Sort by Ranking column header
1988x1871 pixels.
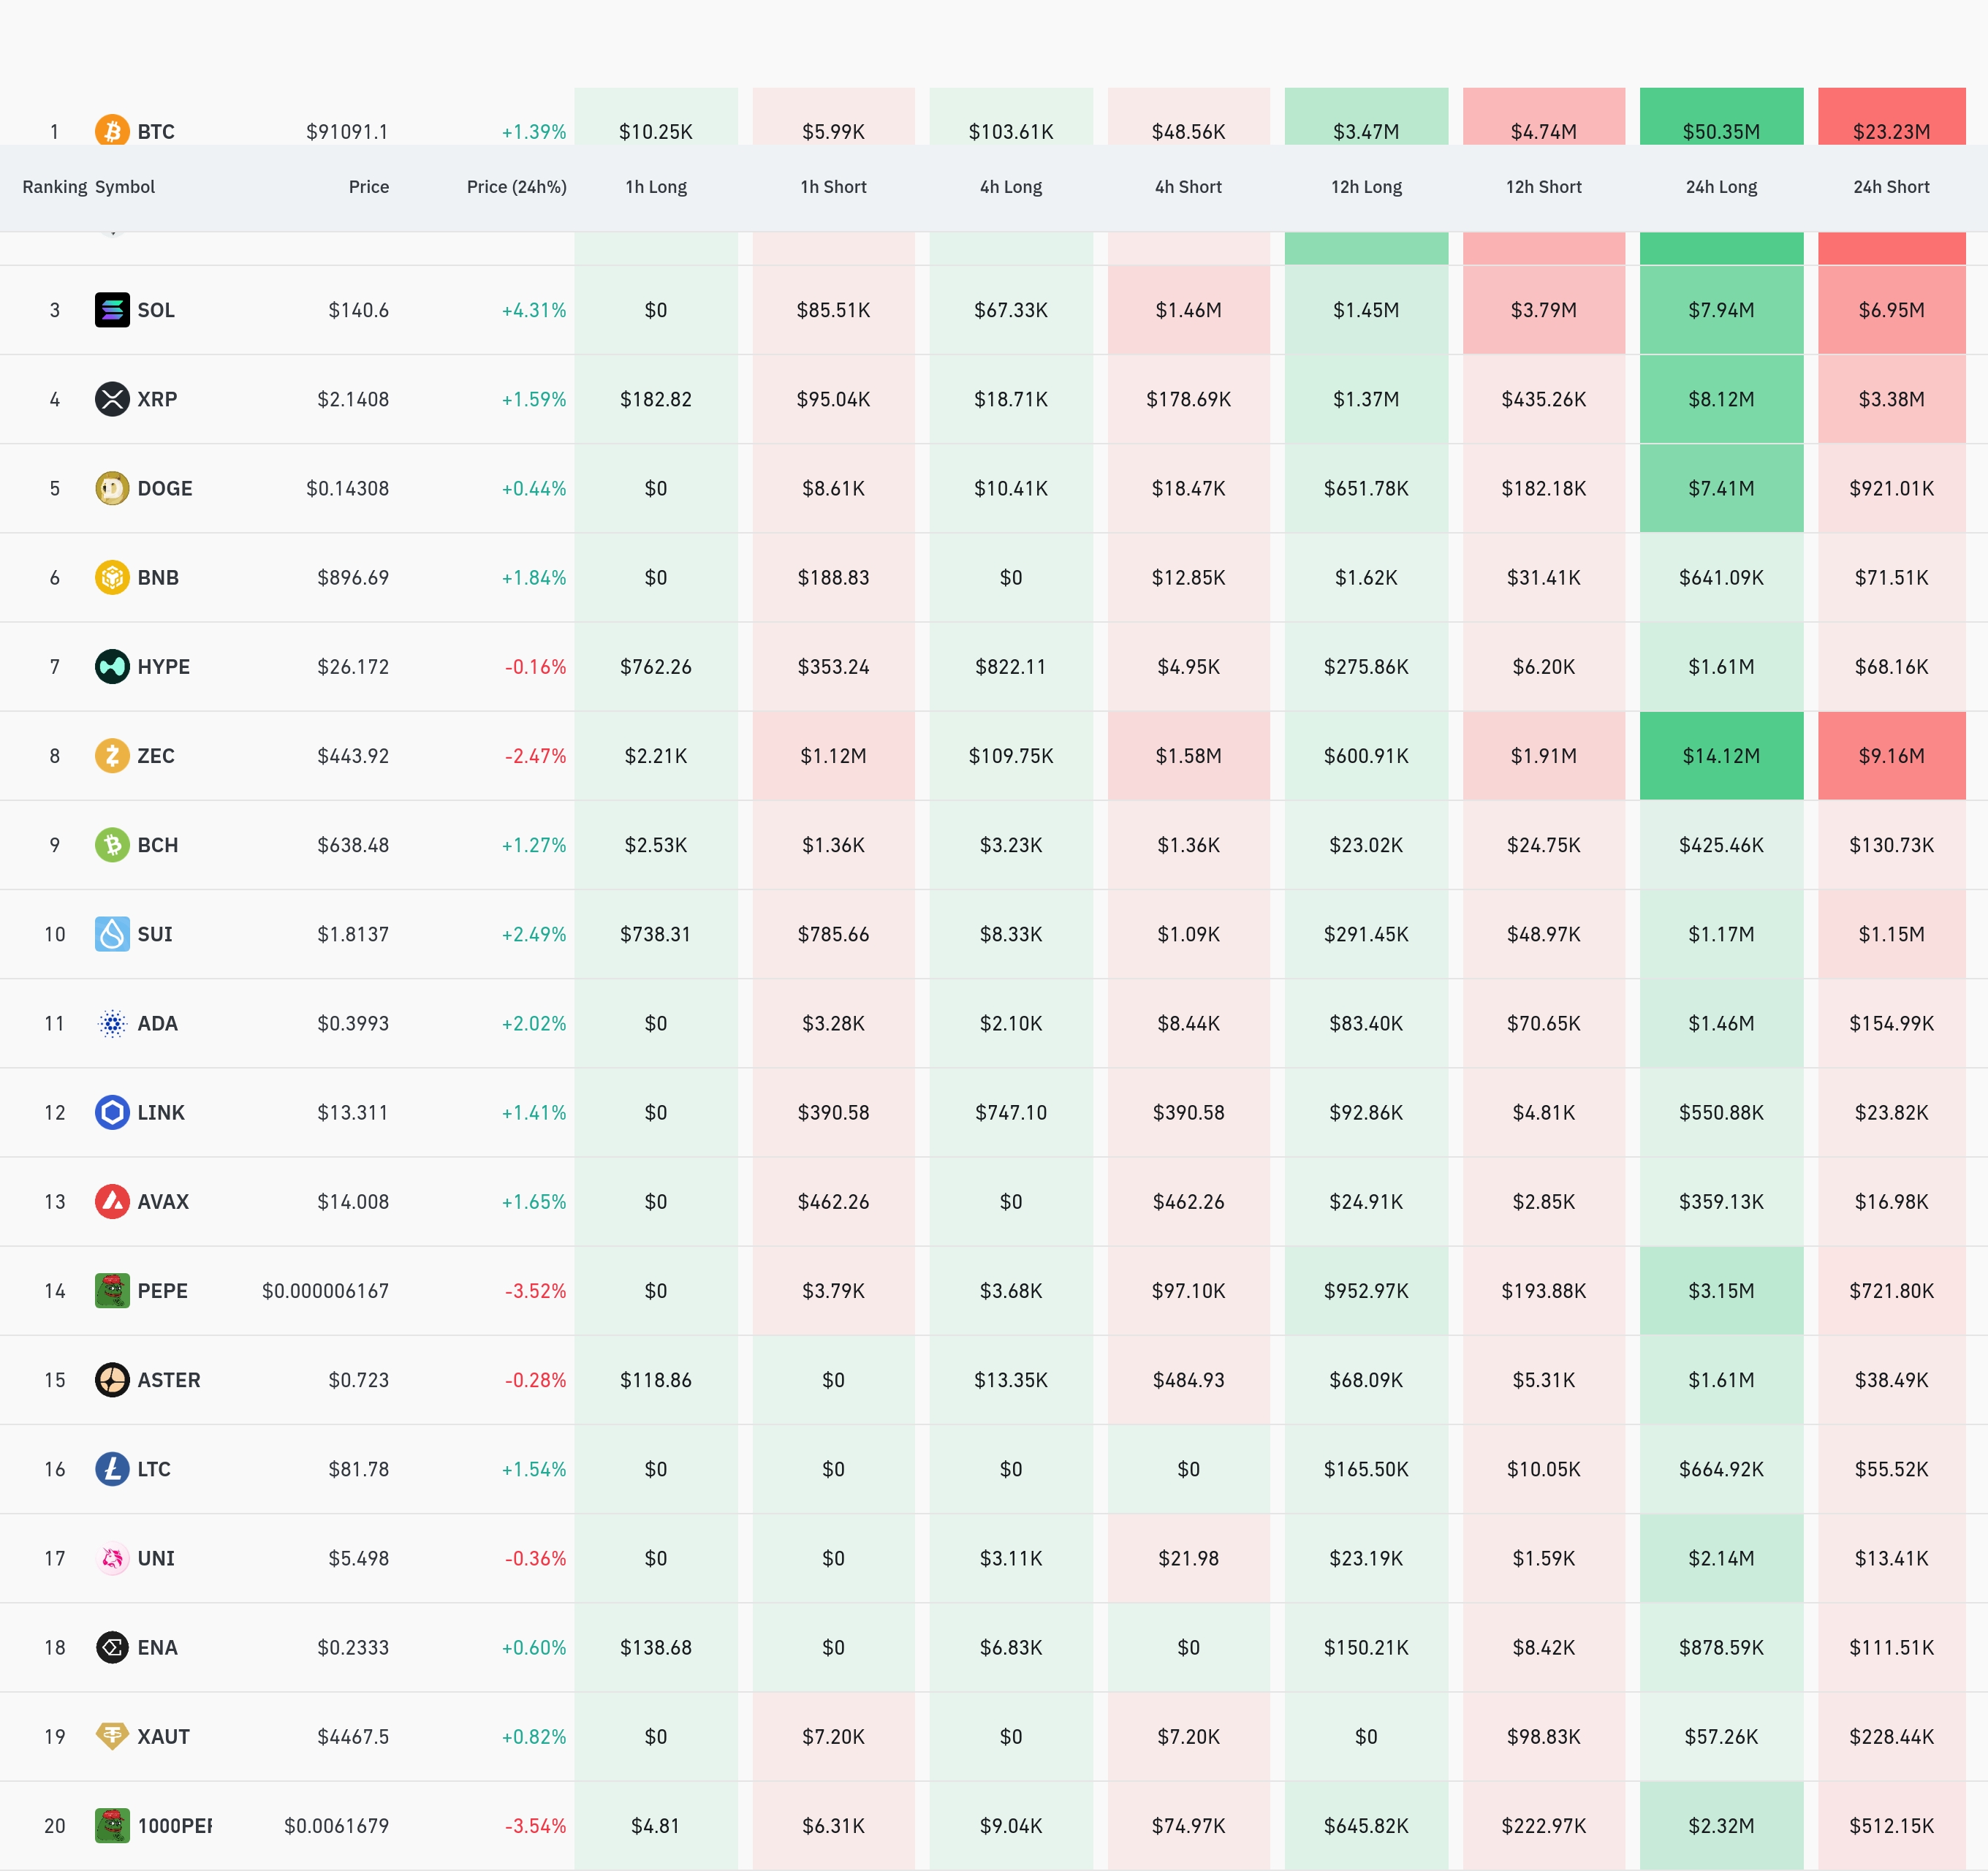pos(54,187)
